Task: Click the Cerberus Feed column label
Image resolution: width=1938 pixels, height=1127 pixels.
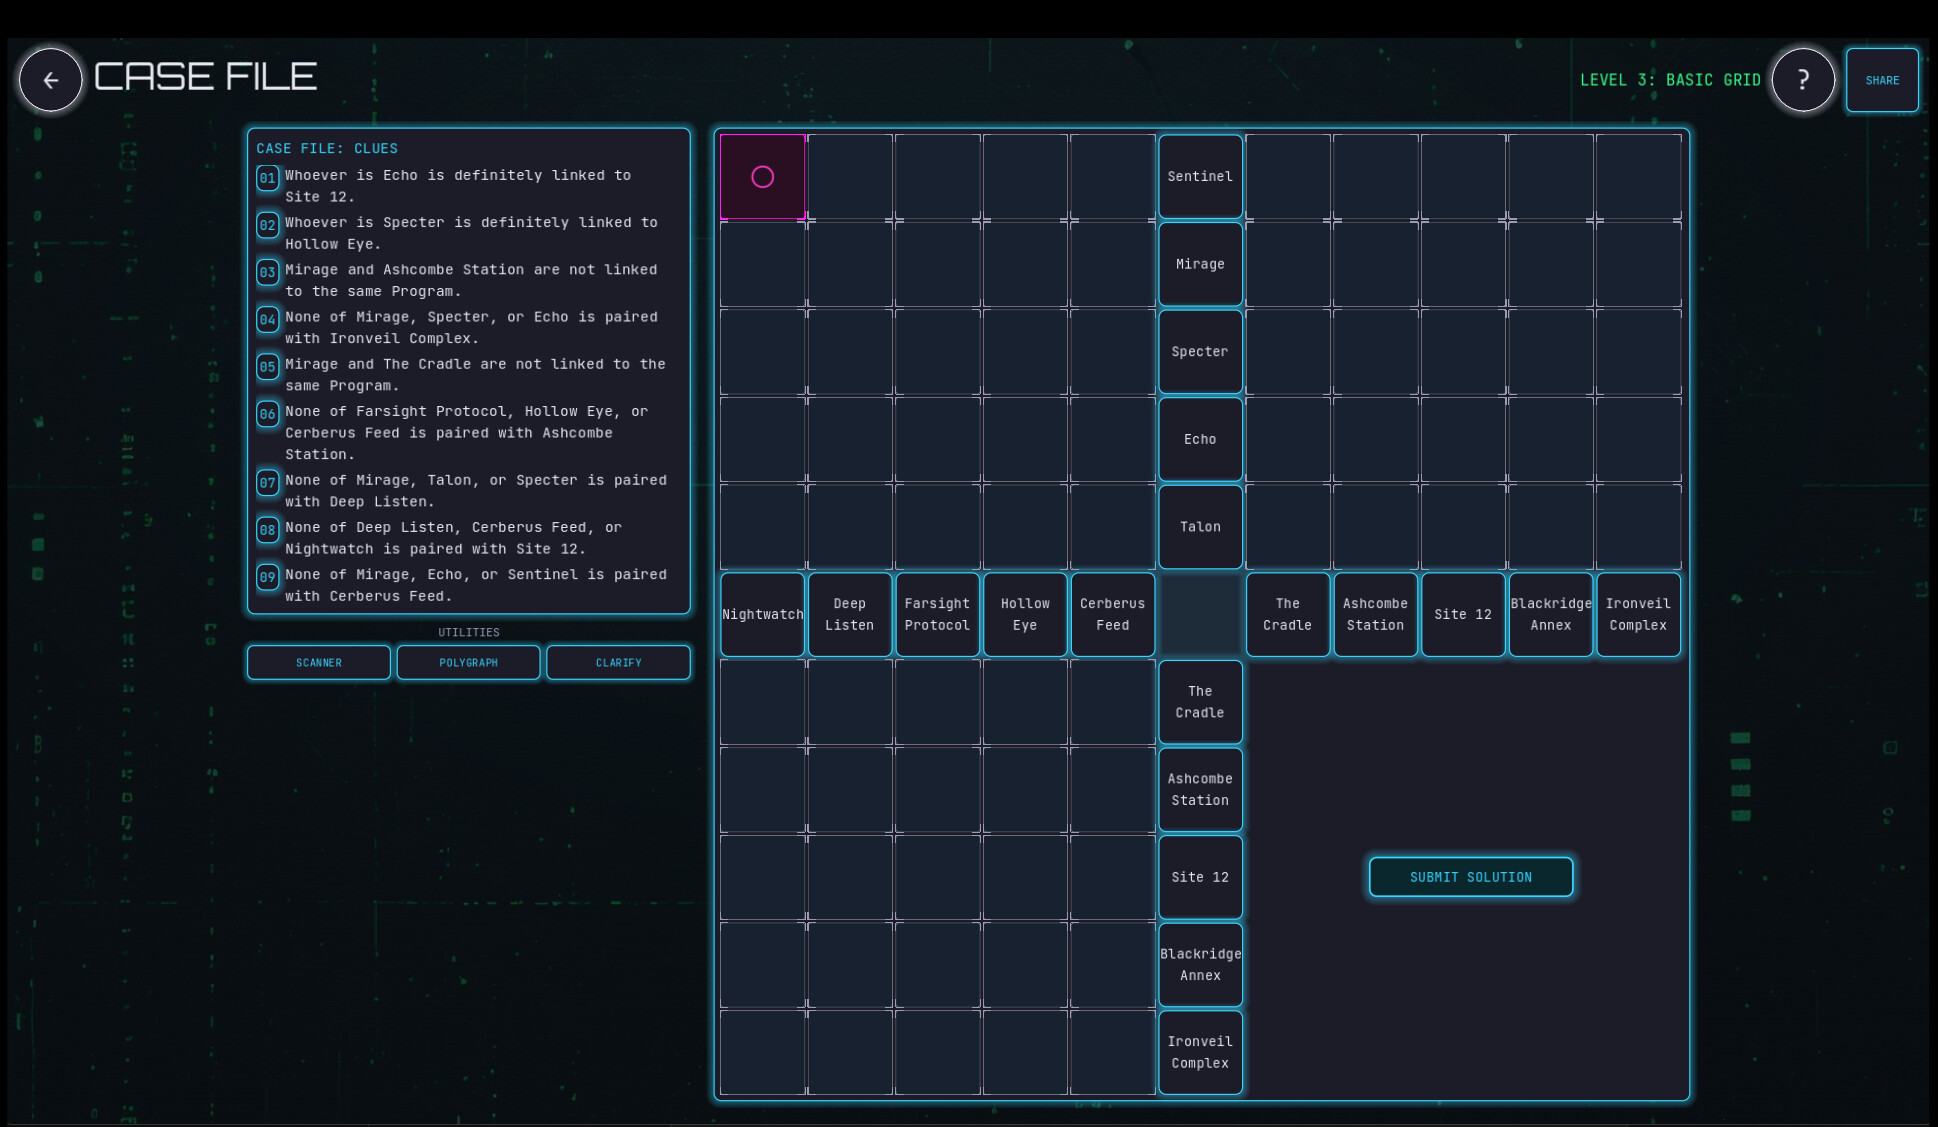Action: tap(1112, 614)
